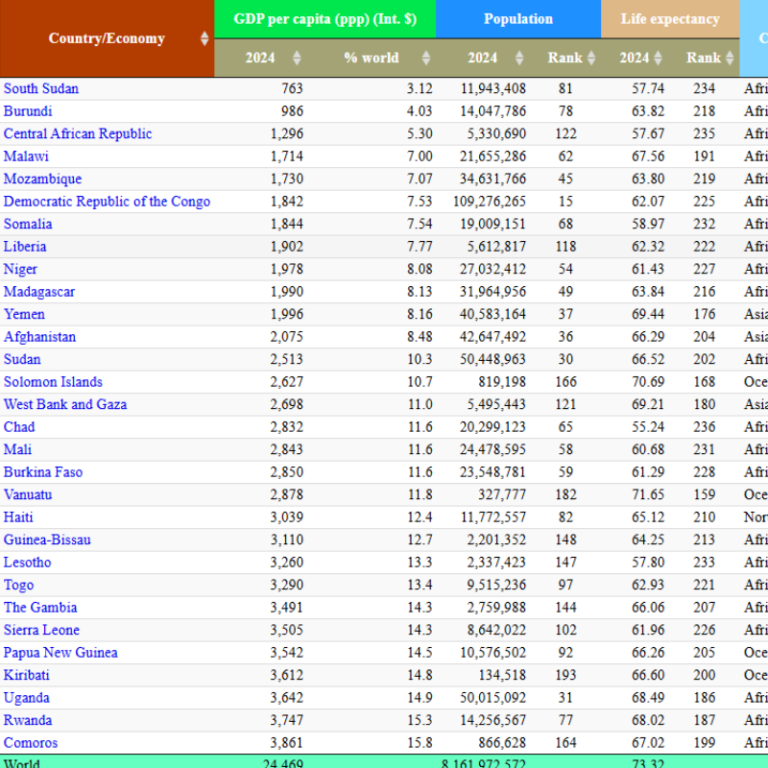Click Democratic Republic of the Congo link

(x=107, y=201)
